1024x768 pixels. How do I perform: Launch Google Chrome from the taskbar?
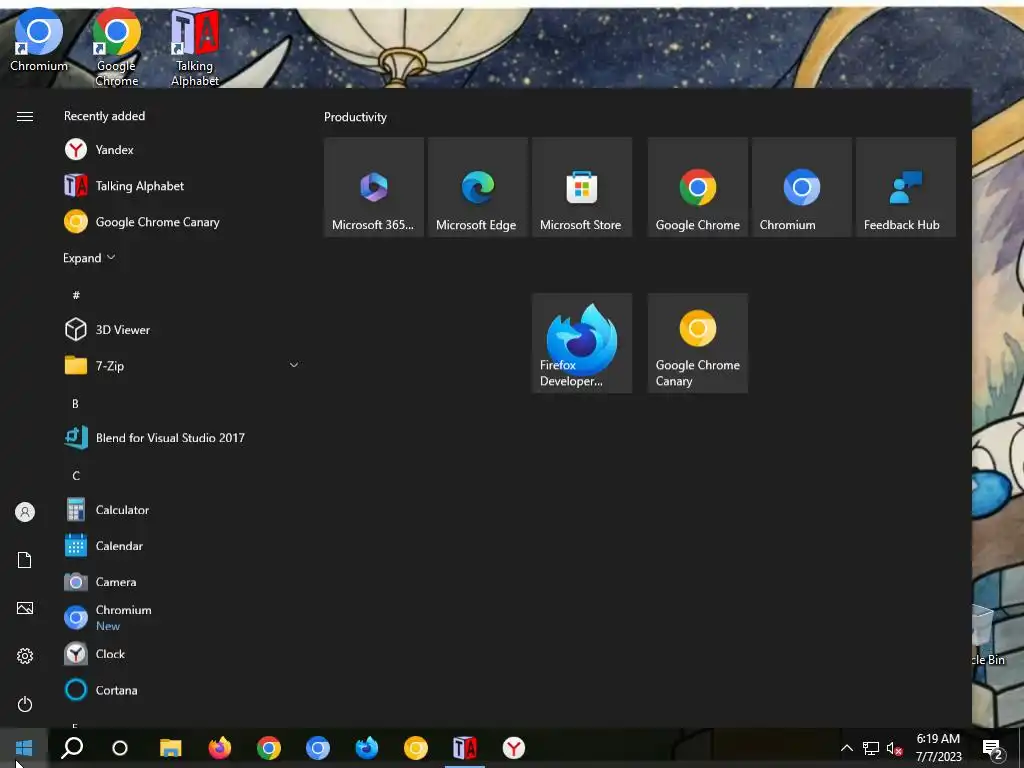[x=268, y=748]
